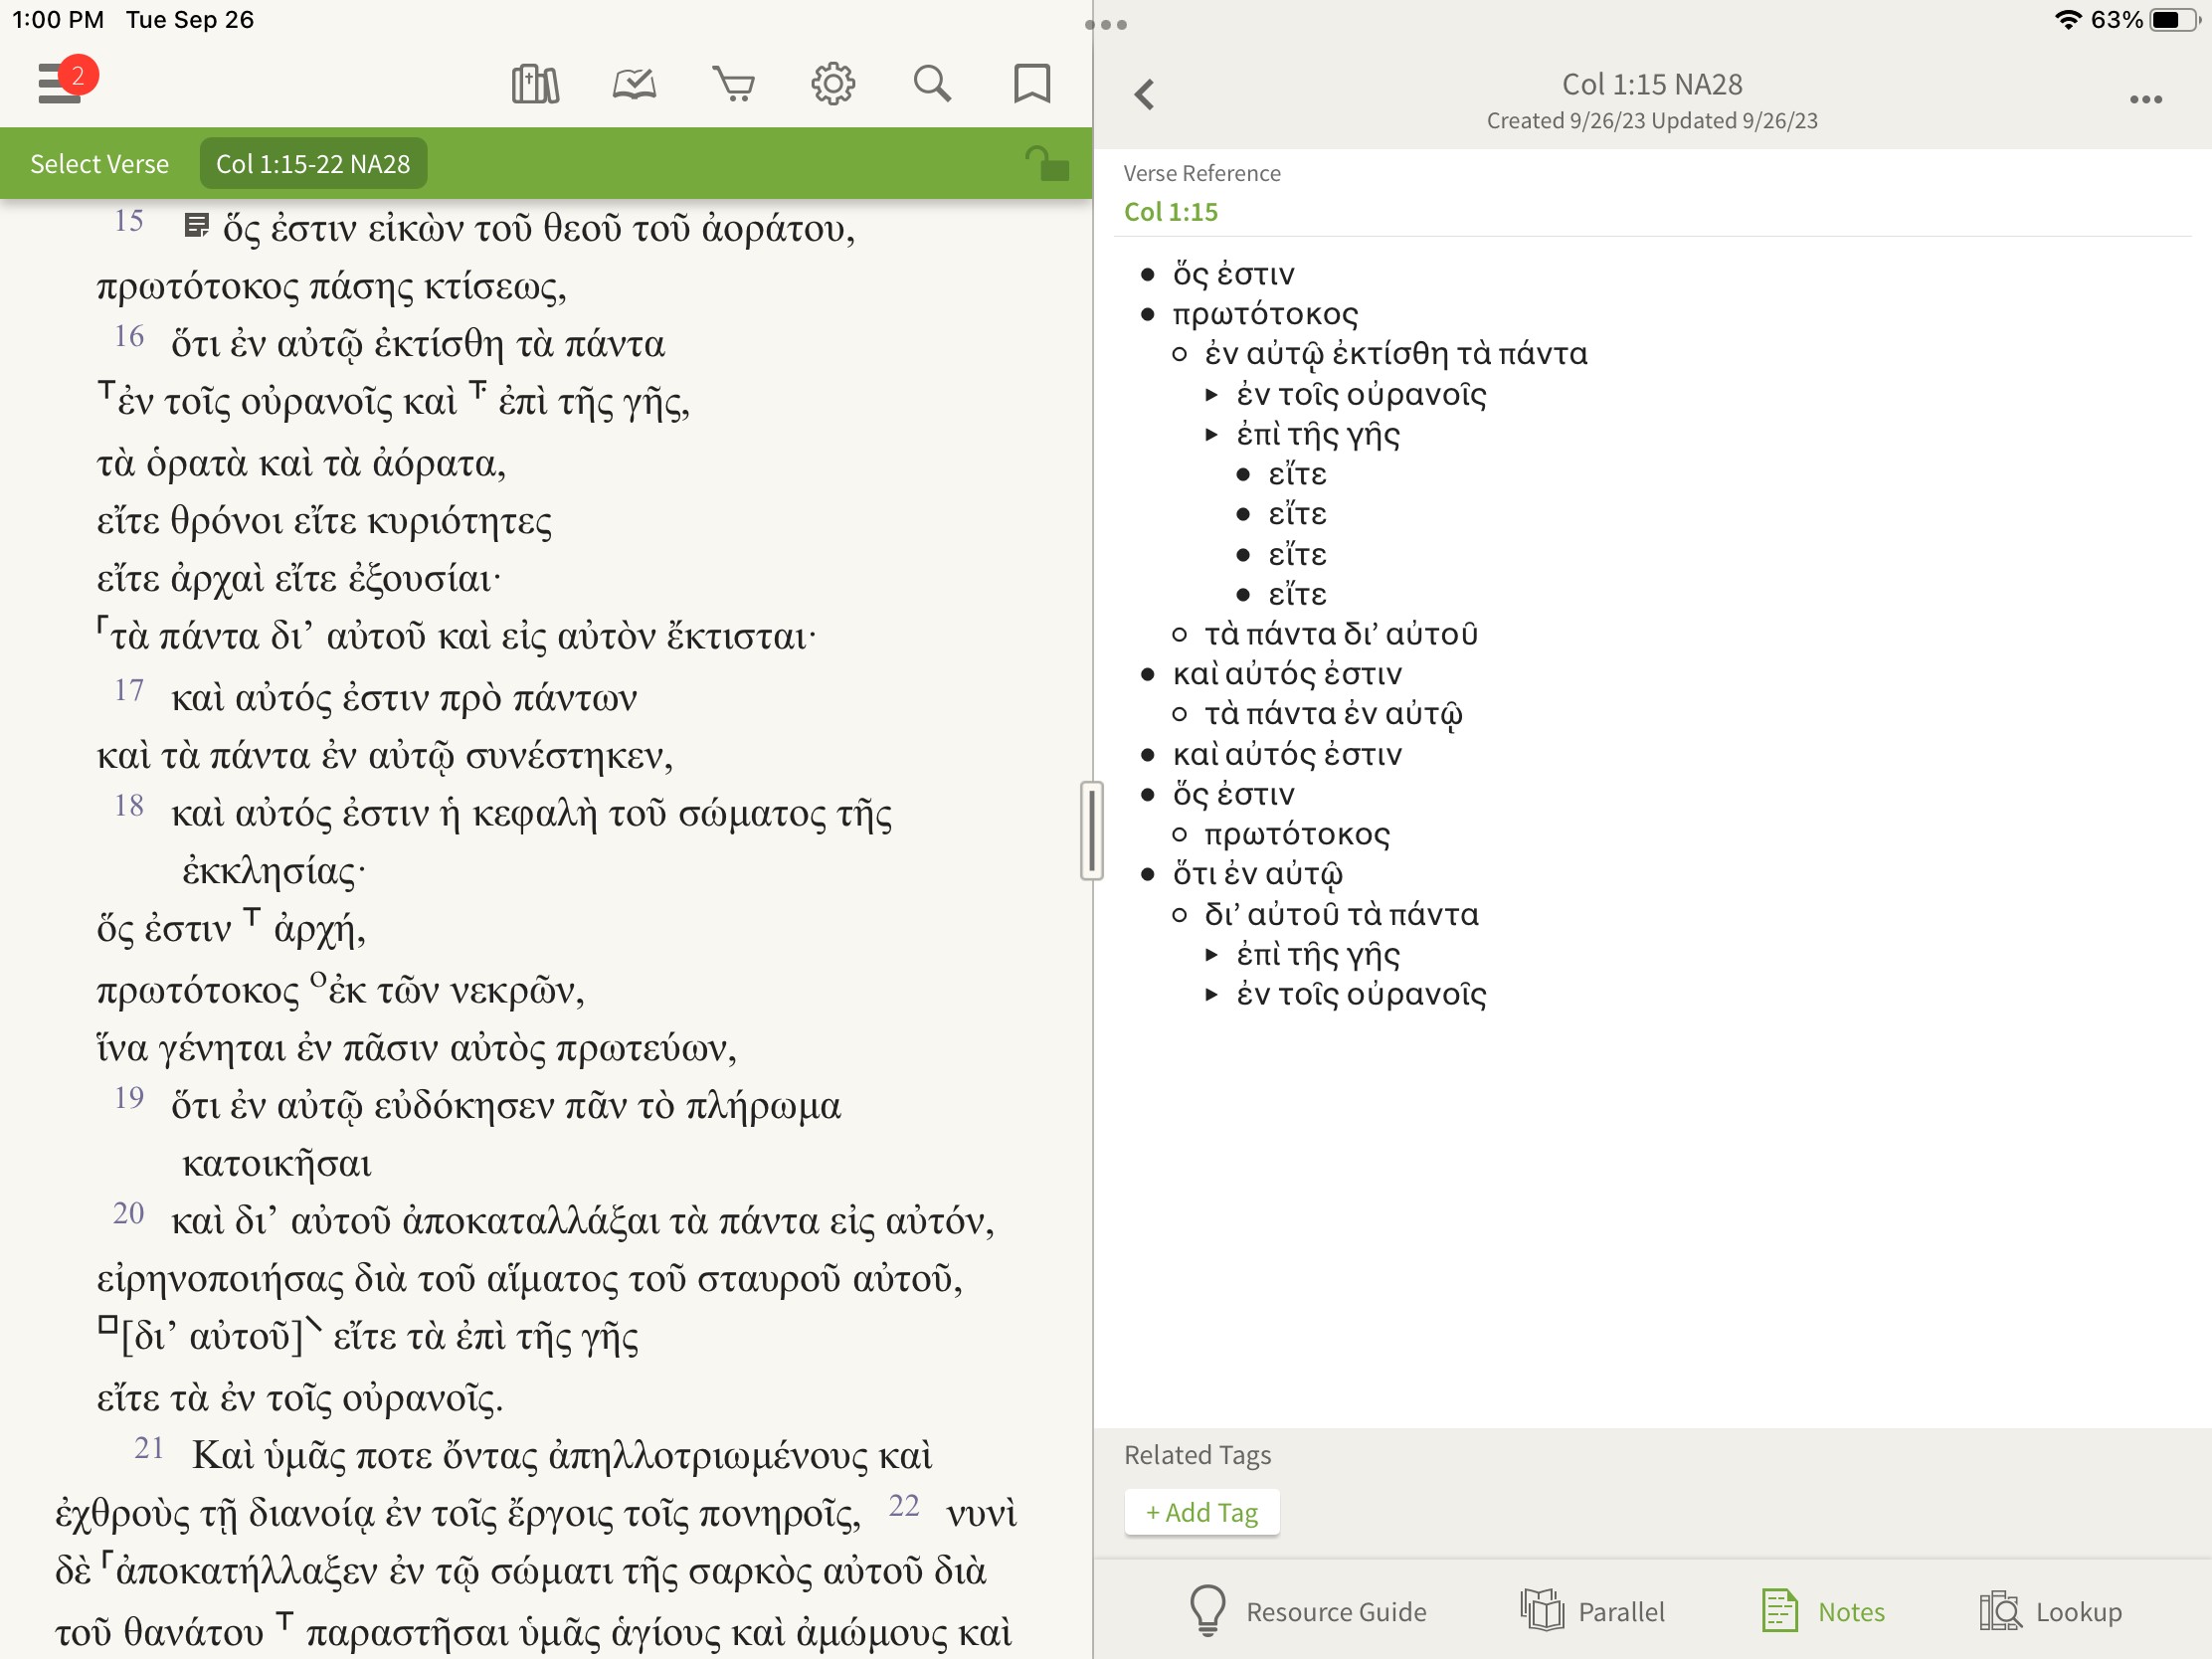Image resolution: width=2212 pixels, height=1659 pixels.
Task: Open the Col 1:15 verse reference link
Action: pyautogui.click(x=1171, y=212)
